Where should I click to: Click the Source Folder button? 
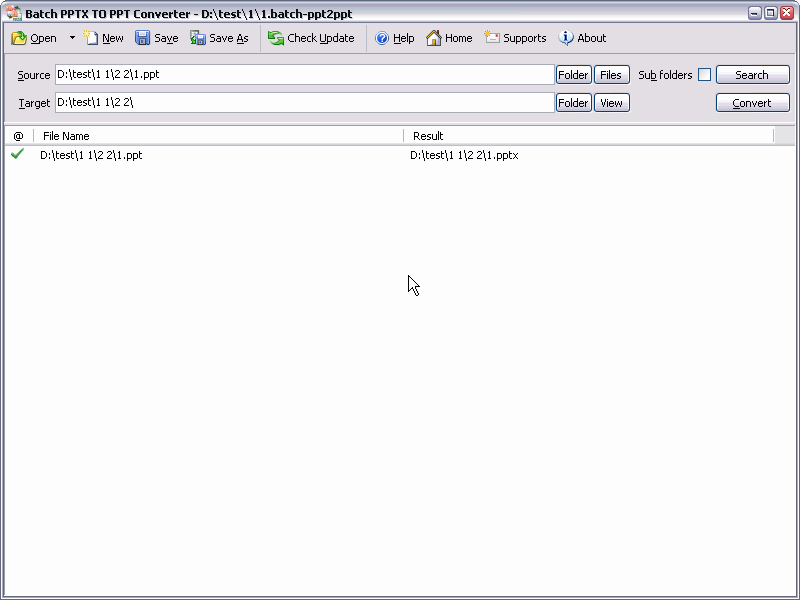coord(573,75)
